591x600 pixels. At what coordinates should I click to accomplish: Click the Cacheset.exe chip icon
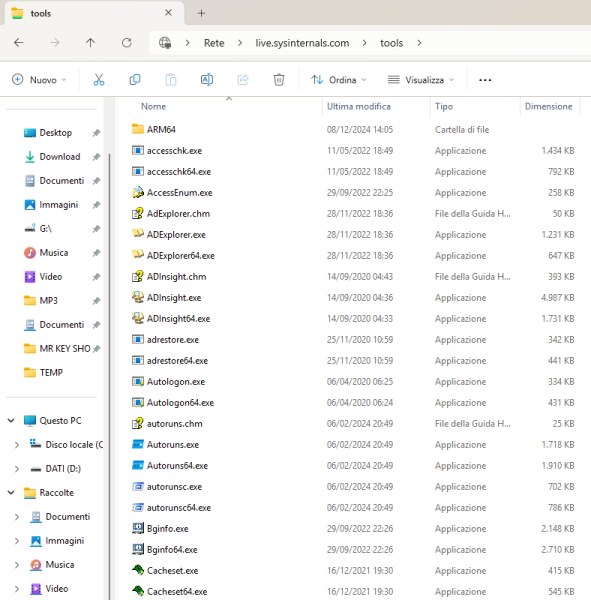pos(138,570)
